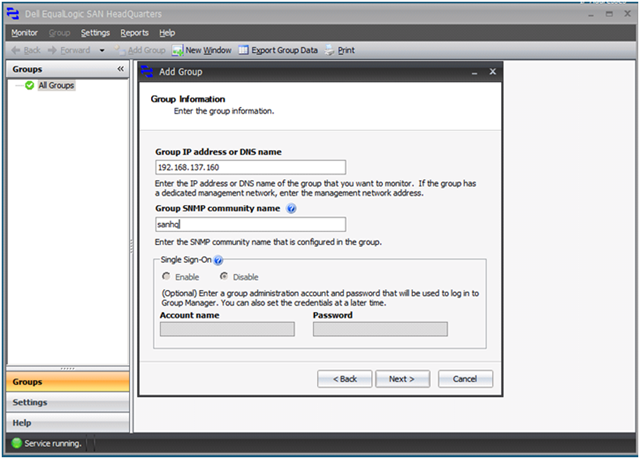
Task: Open the Settings menu
Action: (95, 33)
